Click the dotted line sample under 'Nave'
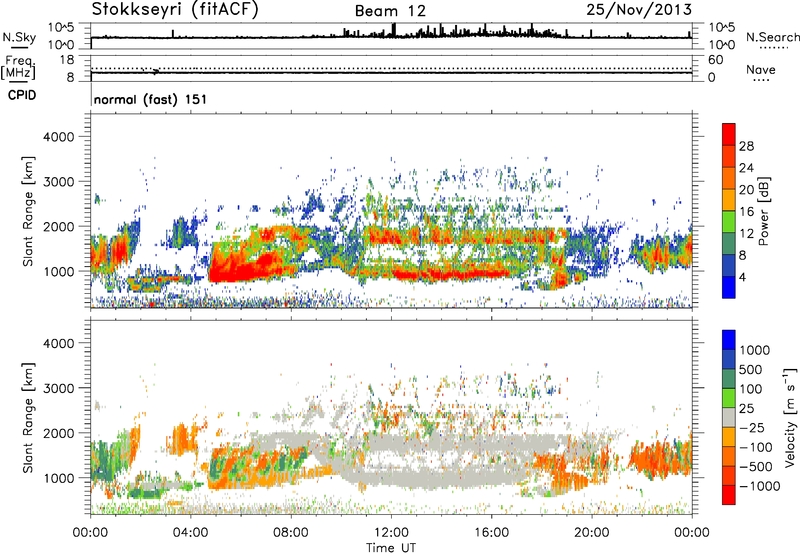Screen dimensions: 800x554 [761, 81]
